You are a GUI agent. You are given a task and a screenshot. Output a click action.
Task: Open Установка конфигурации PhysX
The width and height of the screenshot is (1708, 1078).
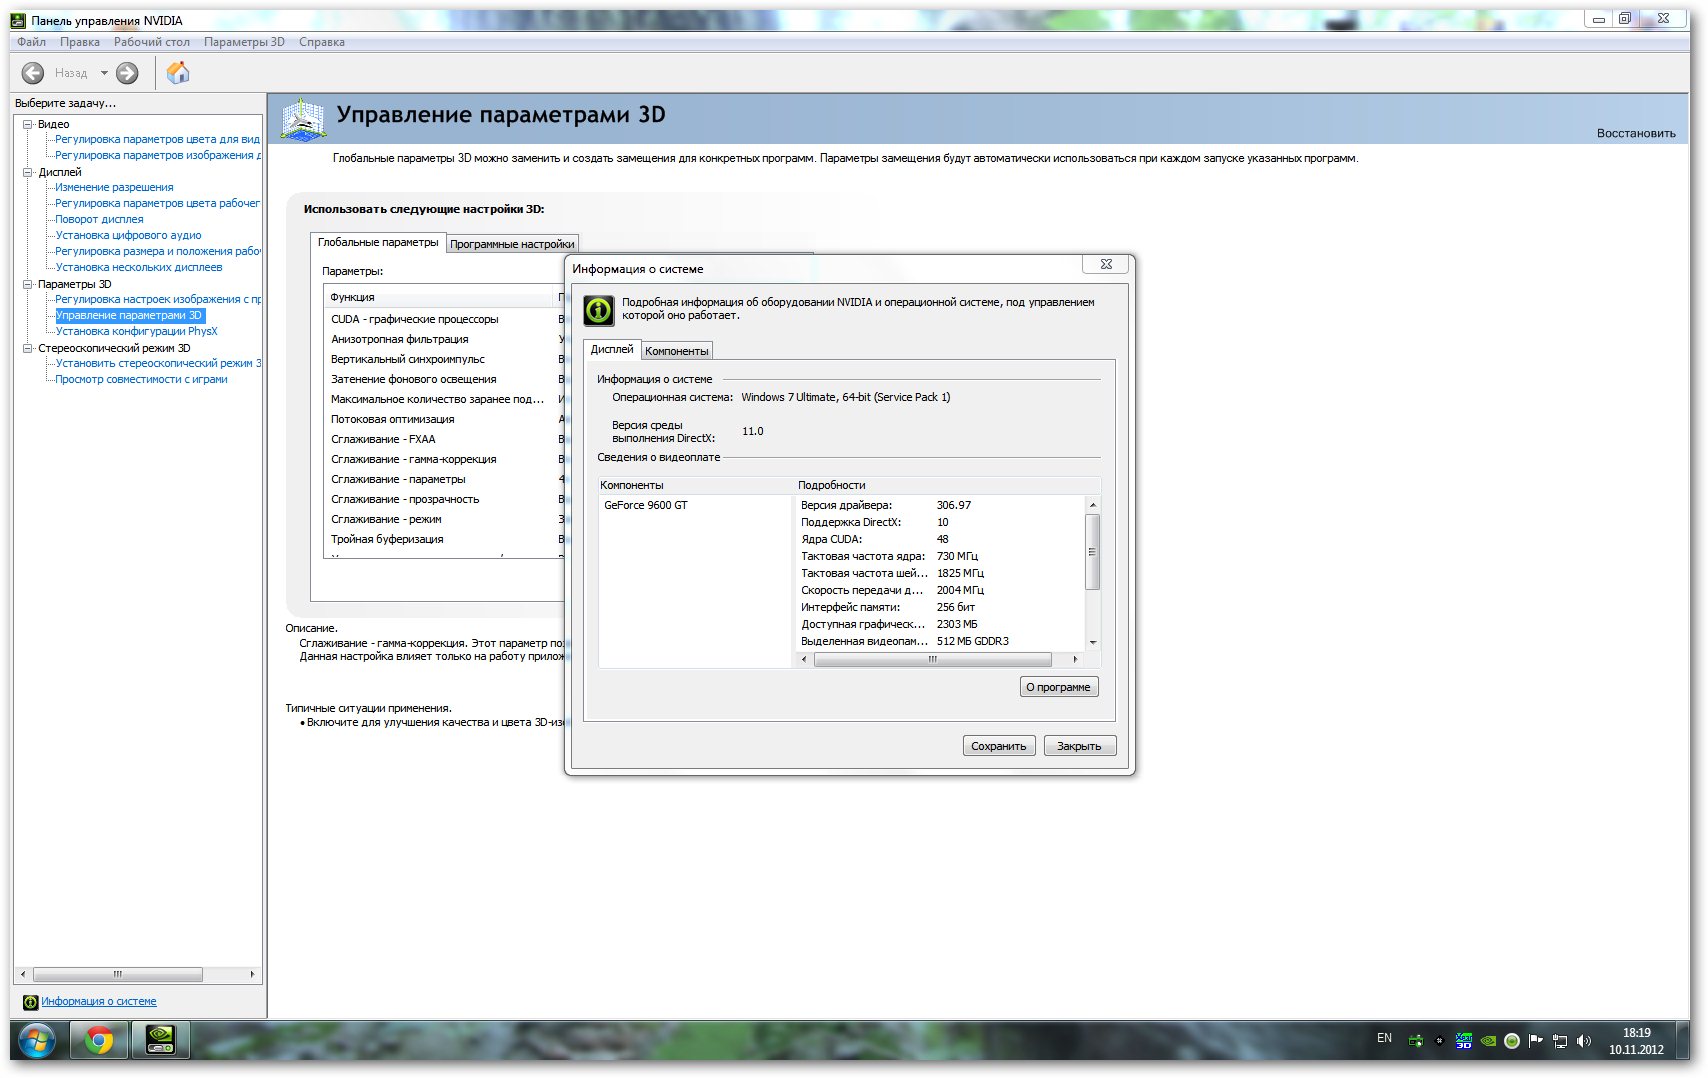pyautogui.click(x=136, y=331)
